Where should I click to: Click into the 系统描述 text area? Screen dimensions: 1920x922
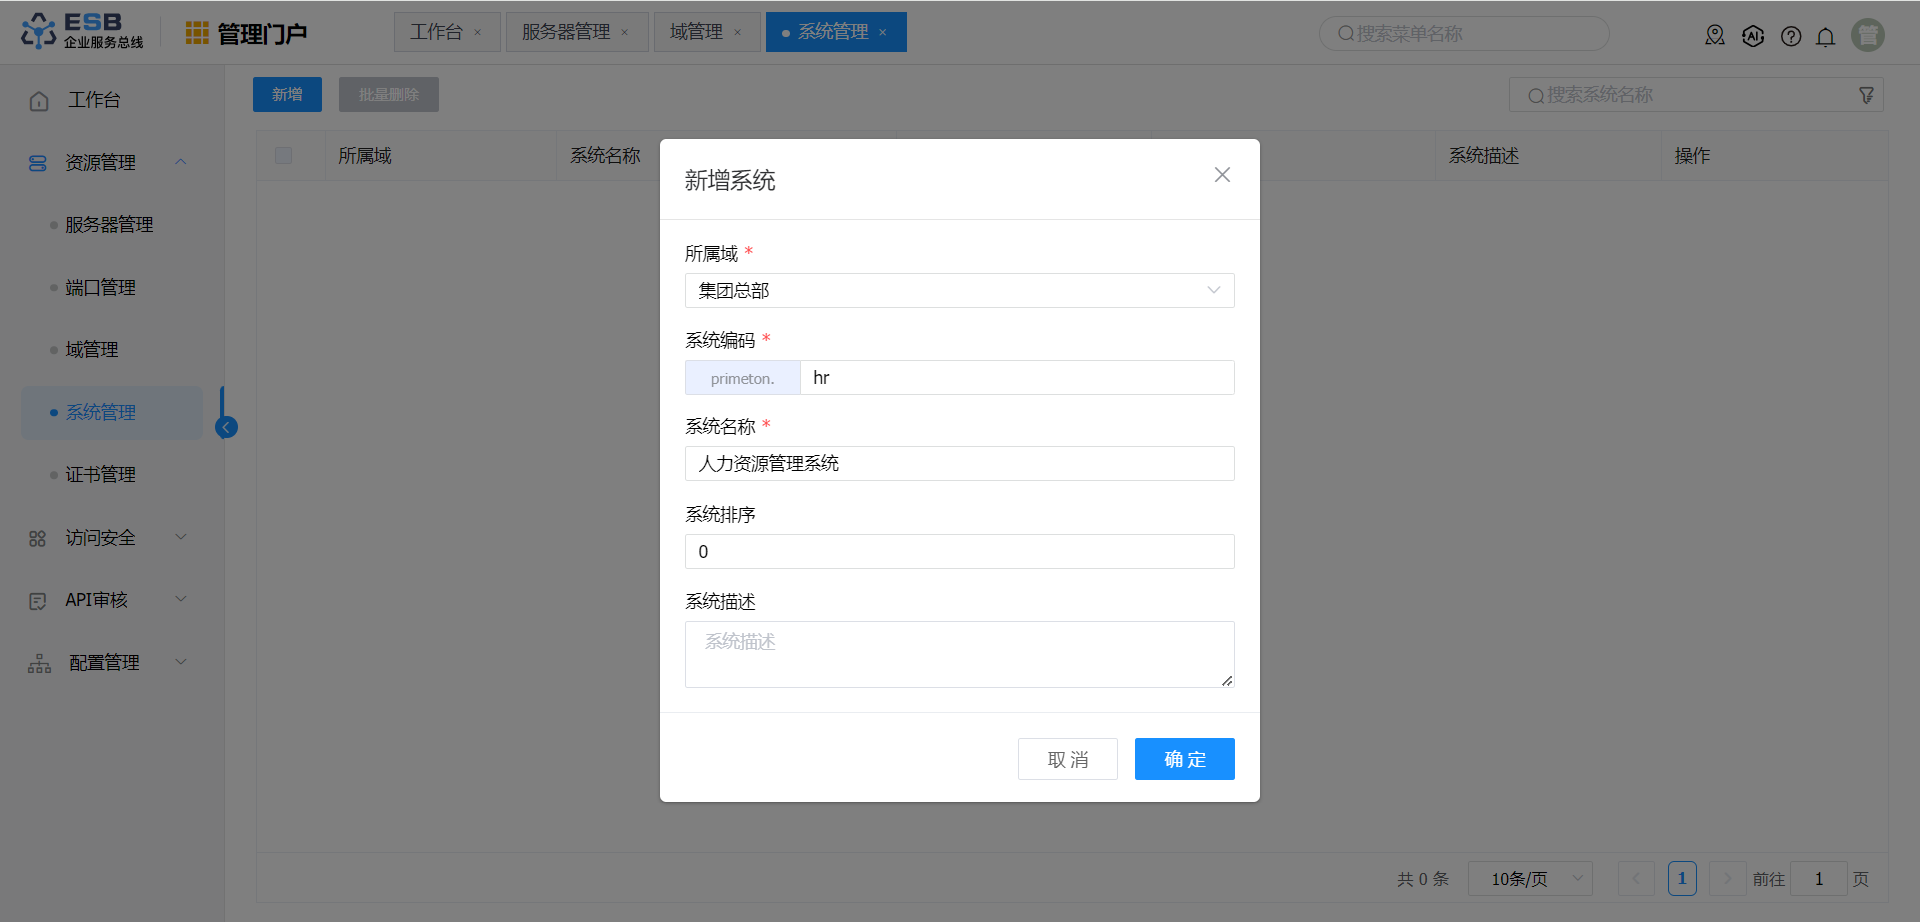(x=959, y=654)
